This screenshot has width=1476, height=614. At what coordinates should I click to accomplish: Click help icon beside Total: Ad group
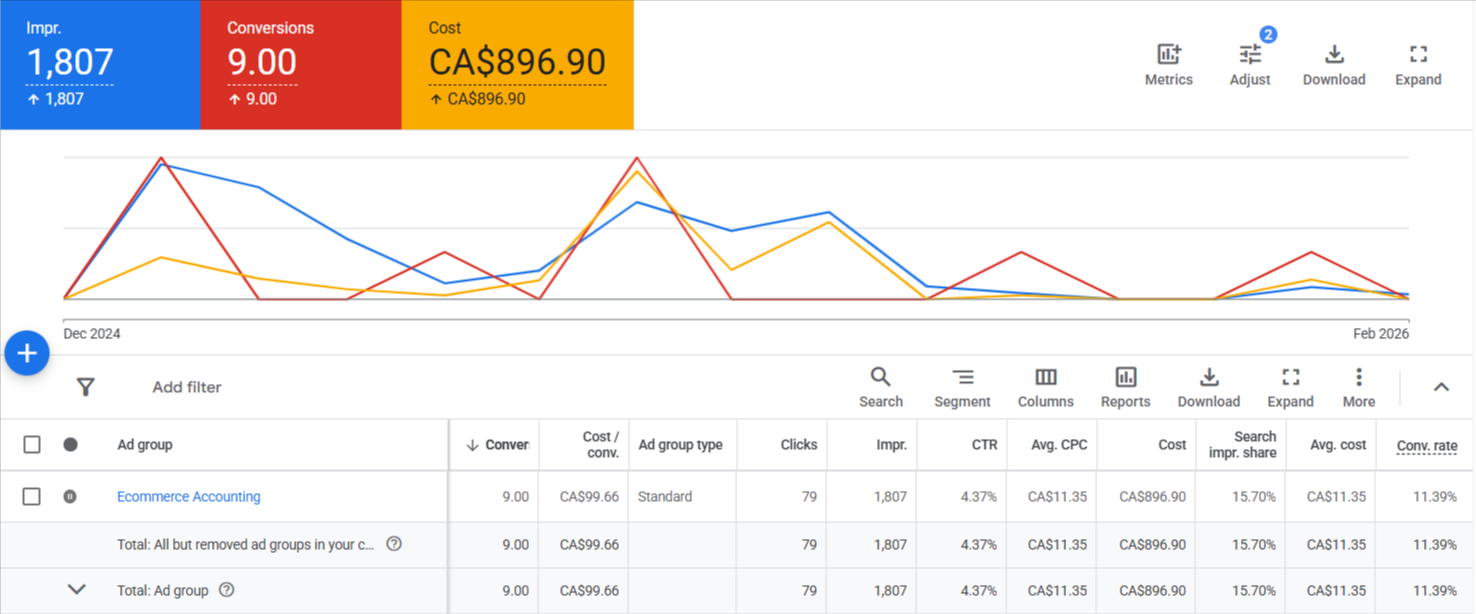click(x=227, y=590)
